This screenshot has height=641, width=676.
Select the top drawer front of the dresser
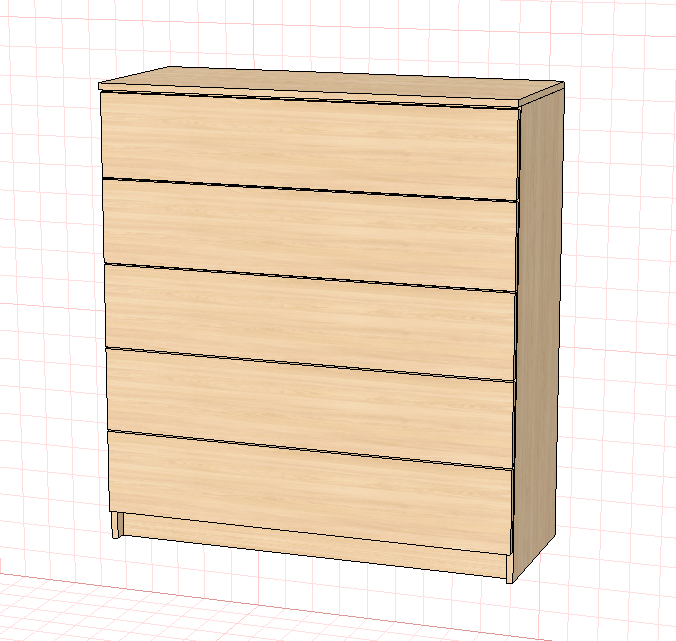310,146
